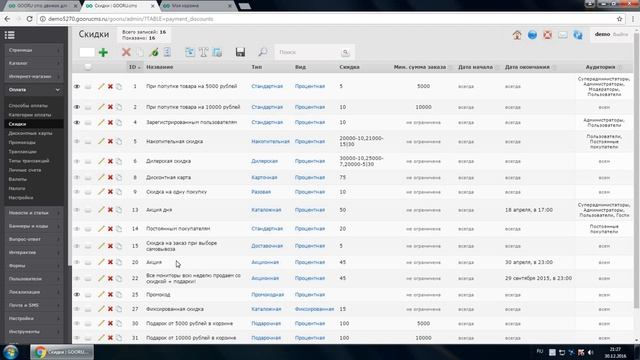The image size is (640, 360).
Task: Expand the 'Локализация' sidebar section
Action: coord(34,292)
